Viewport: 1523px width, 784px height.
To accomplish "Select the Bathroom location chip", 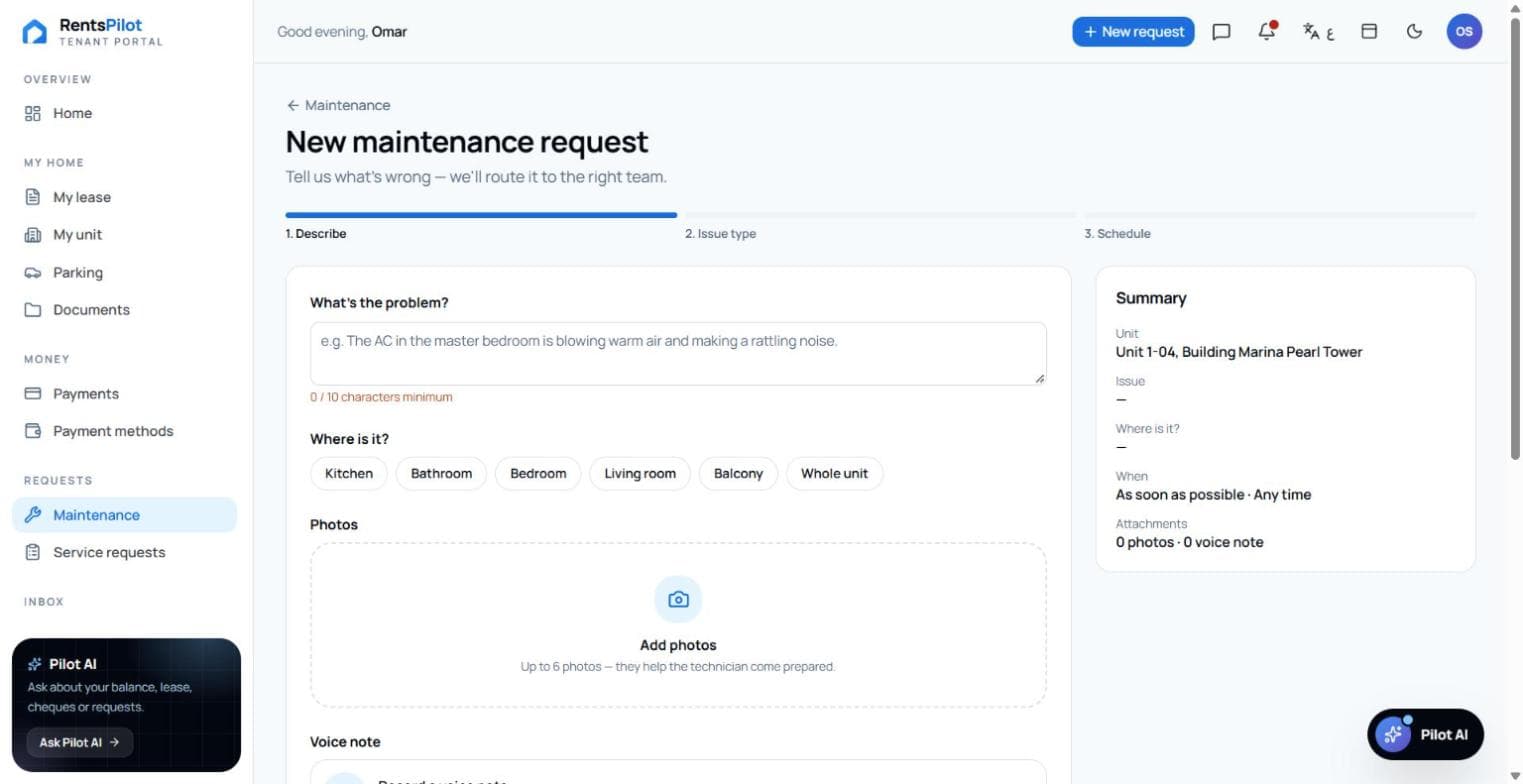I will [441, 474].
